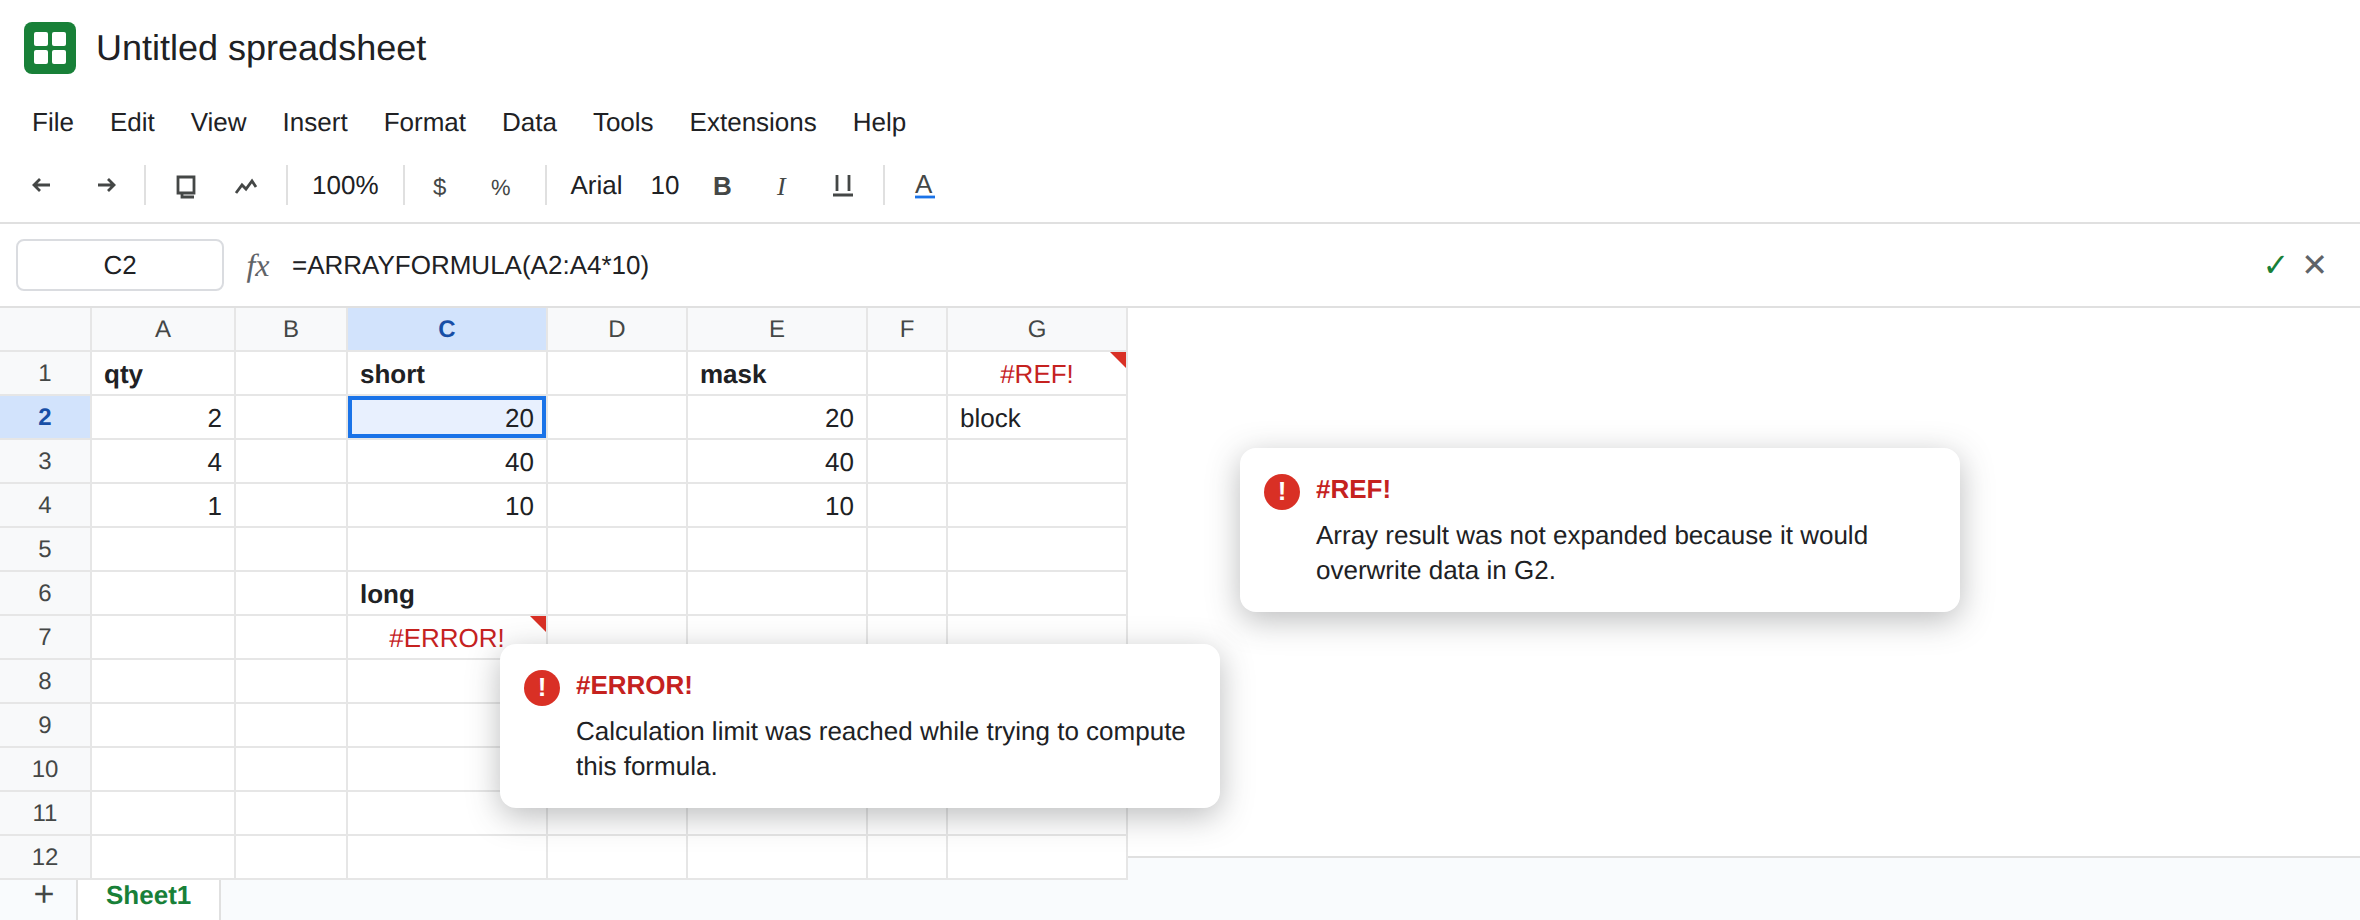
Task: Redo with the right arrow icon
Action: pos(106,185)
